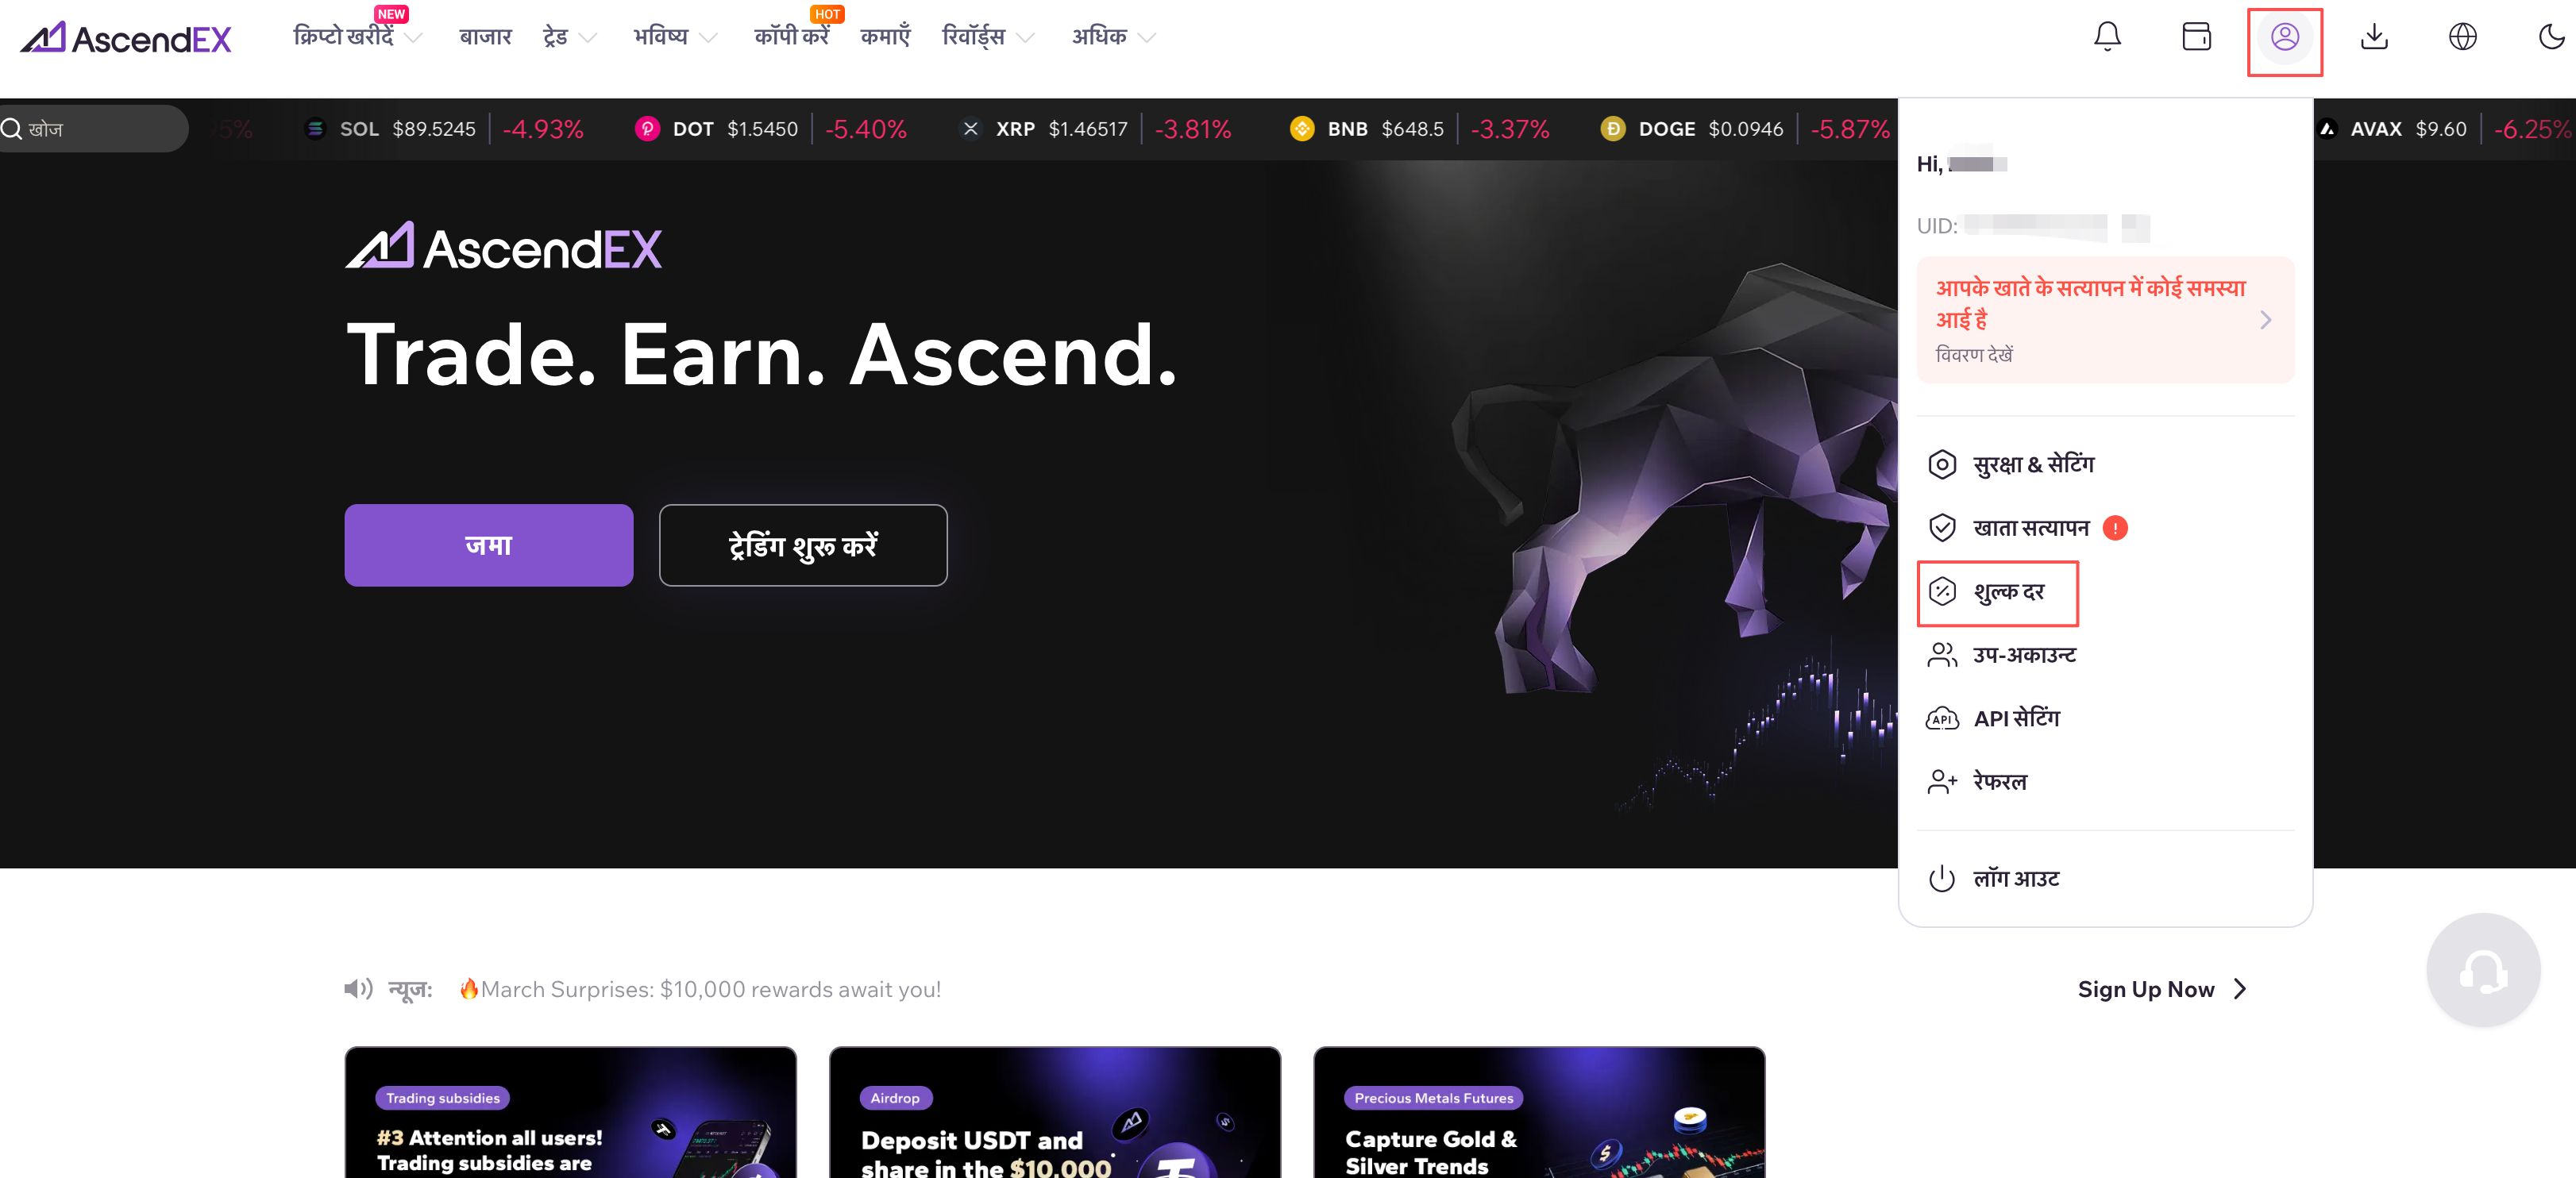The image size is (2576, 1178).
Task: Click the news speaker icon
Action: (358, 989)
